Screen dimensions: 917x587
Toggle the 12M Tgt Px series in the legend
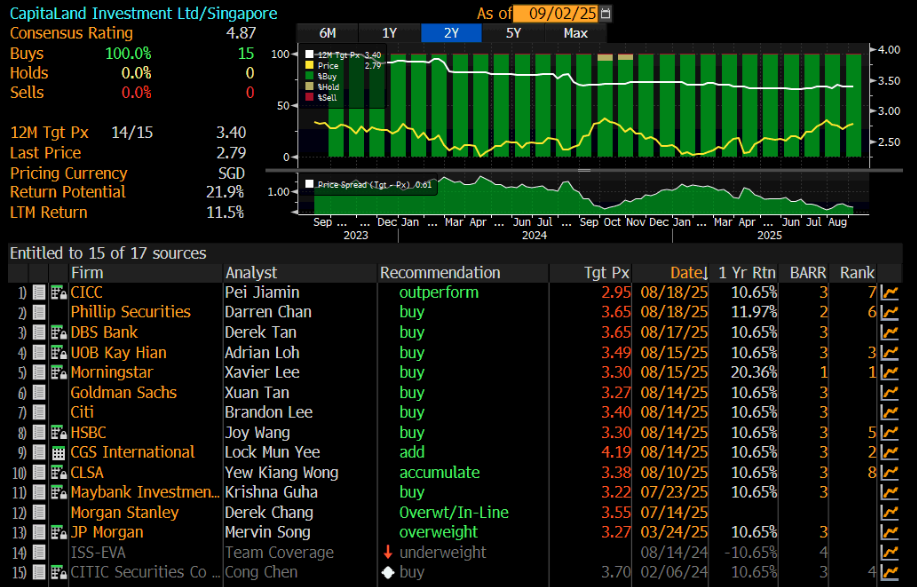point(310,55)
